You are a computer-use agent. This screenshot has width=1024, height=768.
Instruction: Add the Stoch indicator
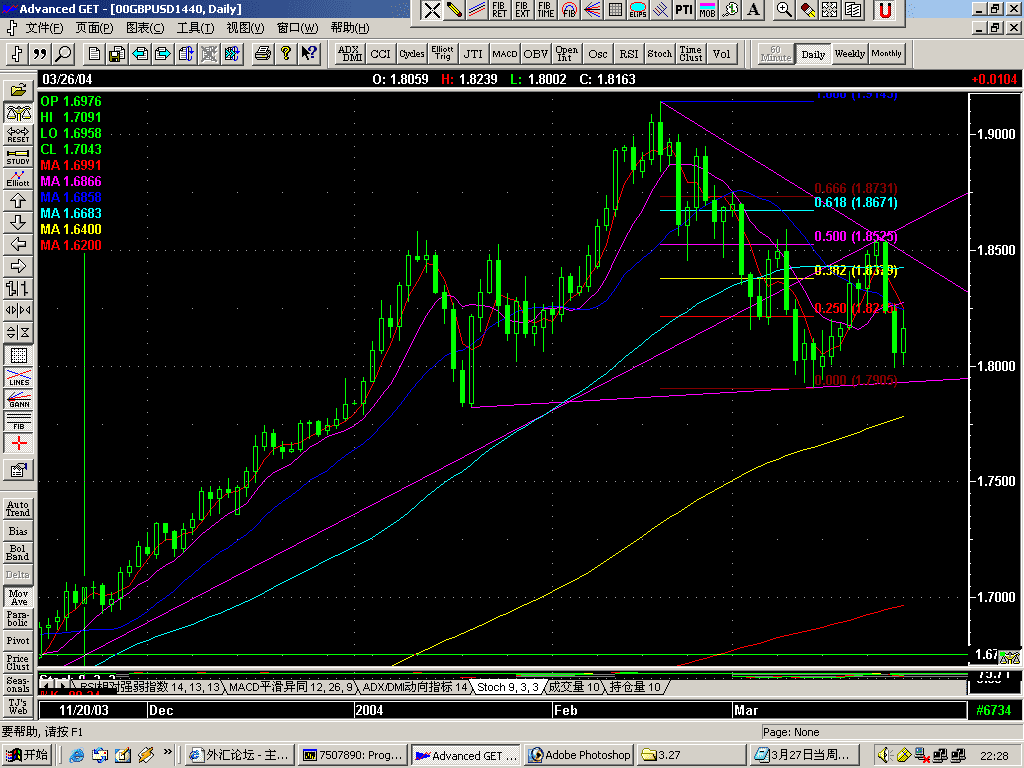pos(660,54)
